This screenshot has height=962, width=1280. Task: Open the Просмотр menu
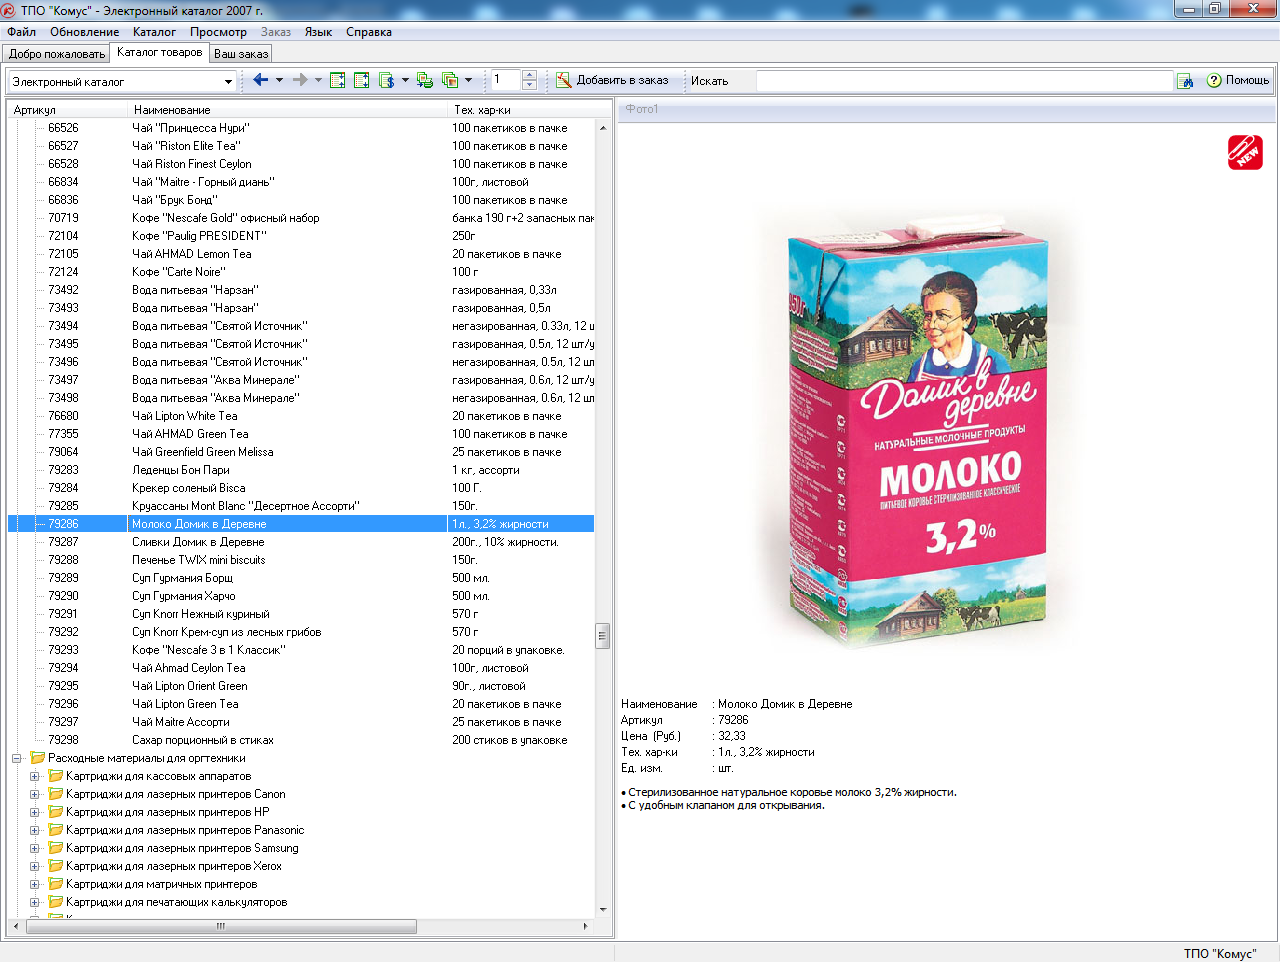pyautogui.click(x=218, y=32)
